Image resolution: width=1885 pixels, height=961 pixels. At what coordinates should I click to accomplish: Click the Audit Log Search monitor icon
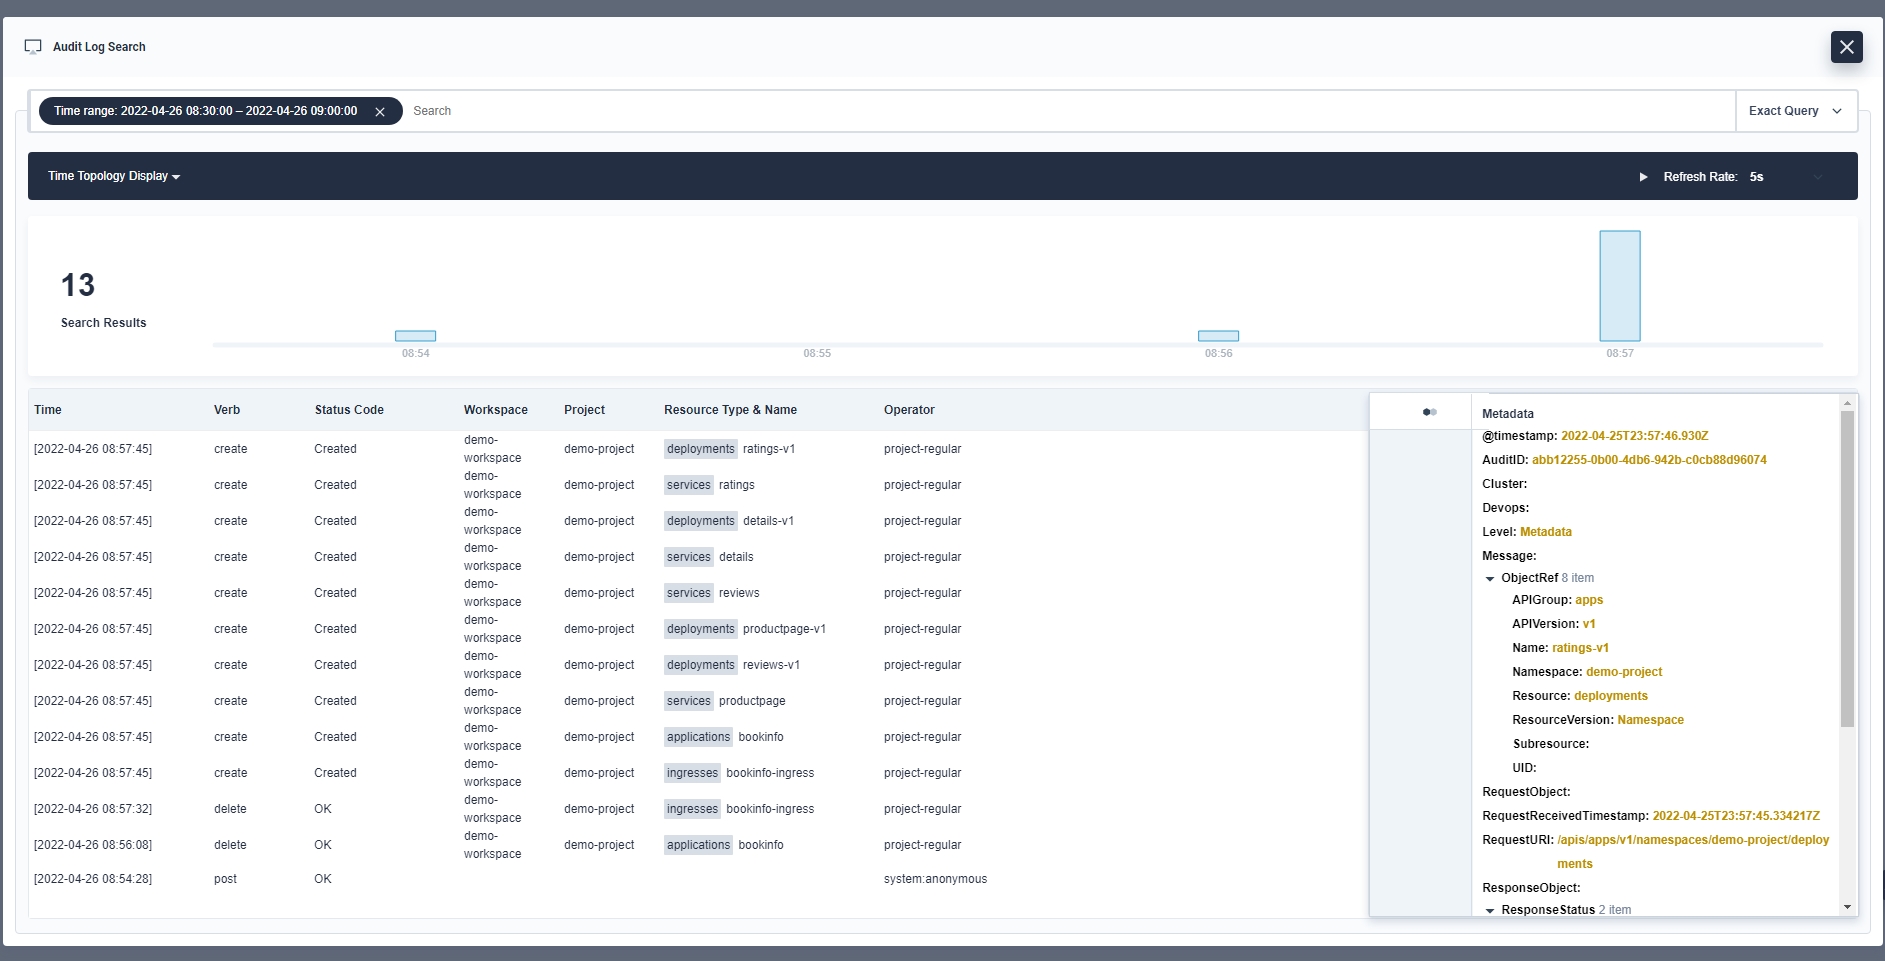point(33,47)
